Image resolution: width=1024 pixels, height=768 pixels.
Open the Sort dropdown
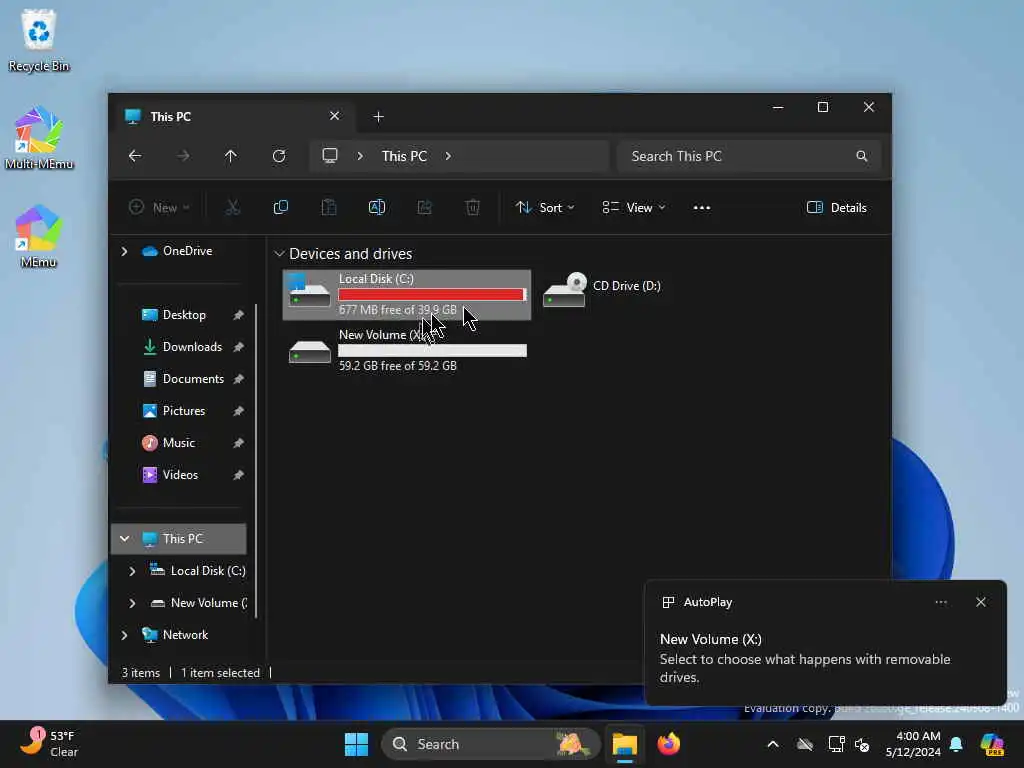(545, 208)
